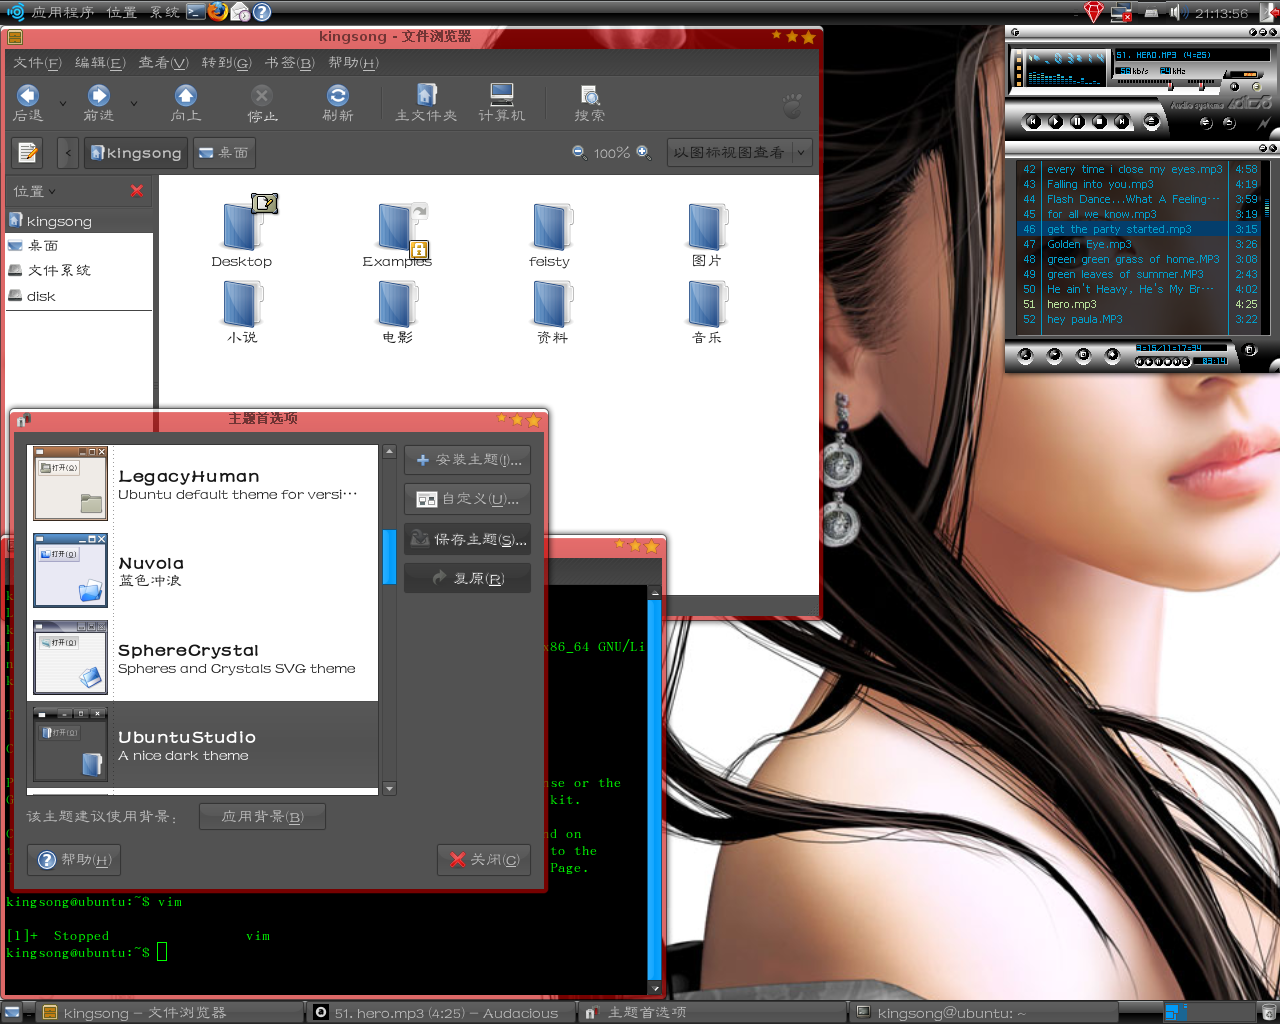Screen dimensions: 1280x1024
Task: Open the help launcher in top panel
Action: pos(262,12)
